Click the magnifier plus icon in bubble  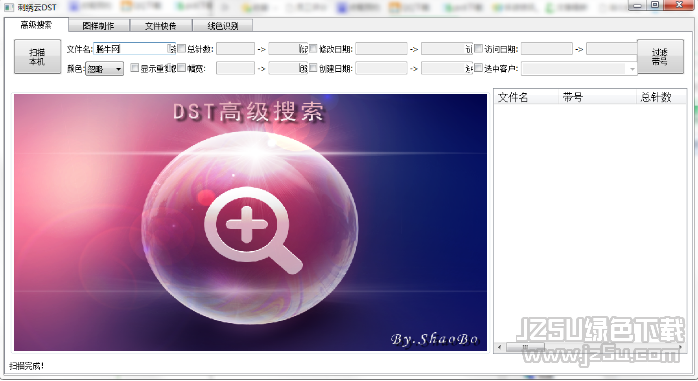[x=252, y=230]
